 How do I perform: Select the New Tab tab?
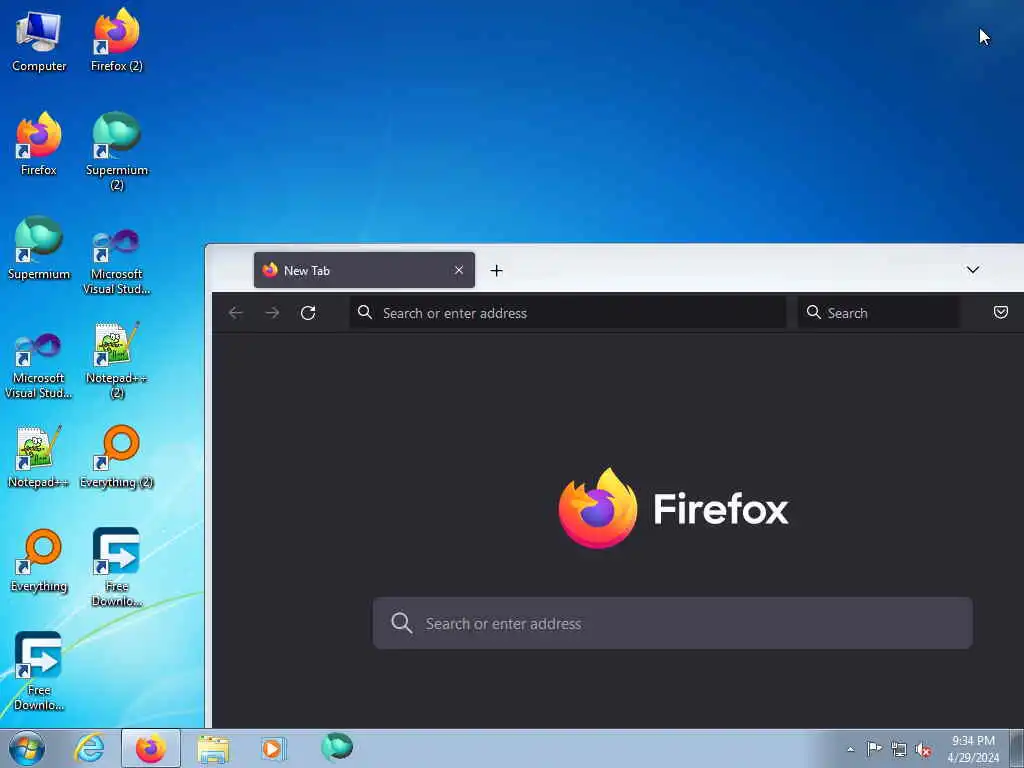click(x=364, y=270)
